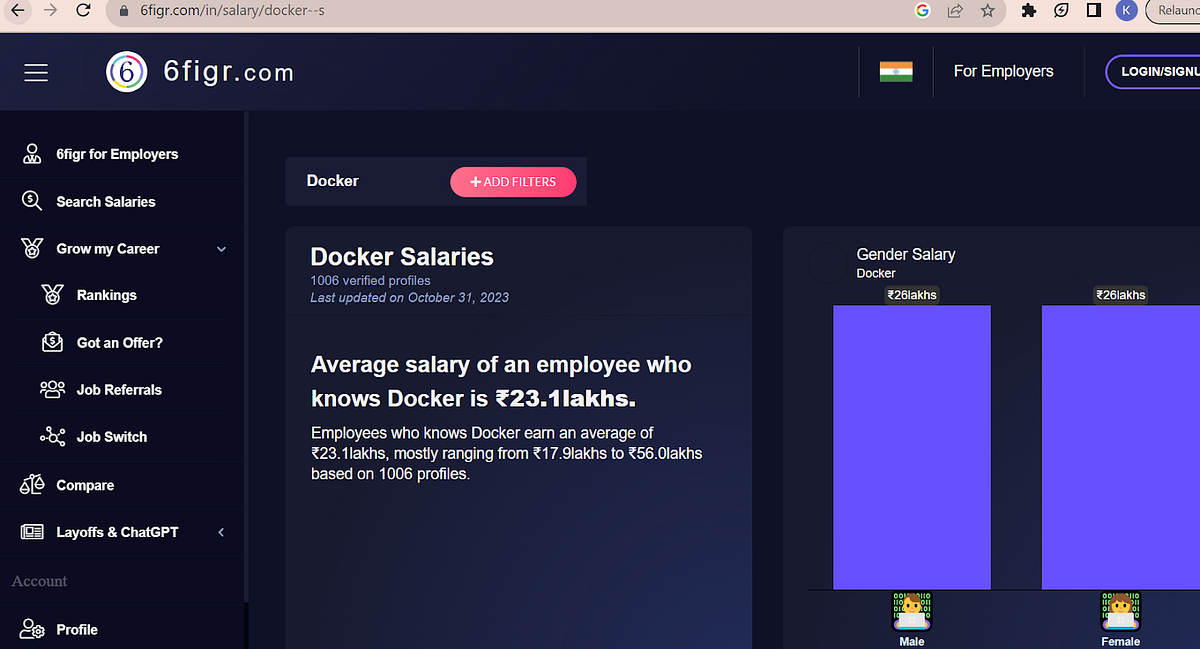Click the lock icon beside the URL

coord(124,11)
